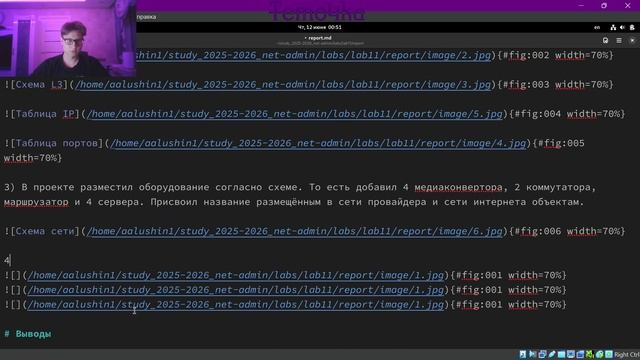Click the path ending with image/5.jpg
The height and width of the screenshot is (360, 640).
tap(294, 114)
